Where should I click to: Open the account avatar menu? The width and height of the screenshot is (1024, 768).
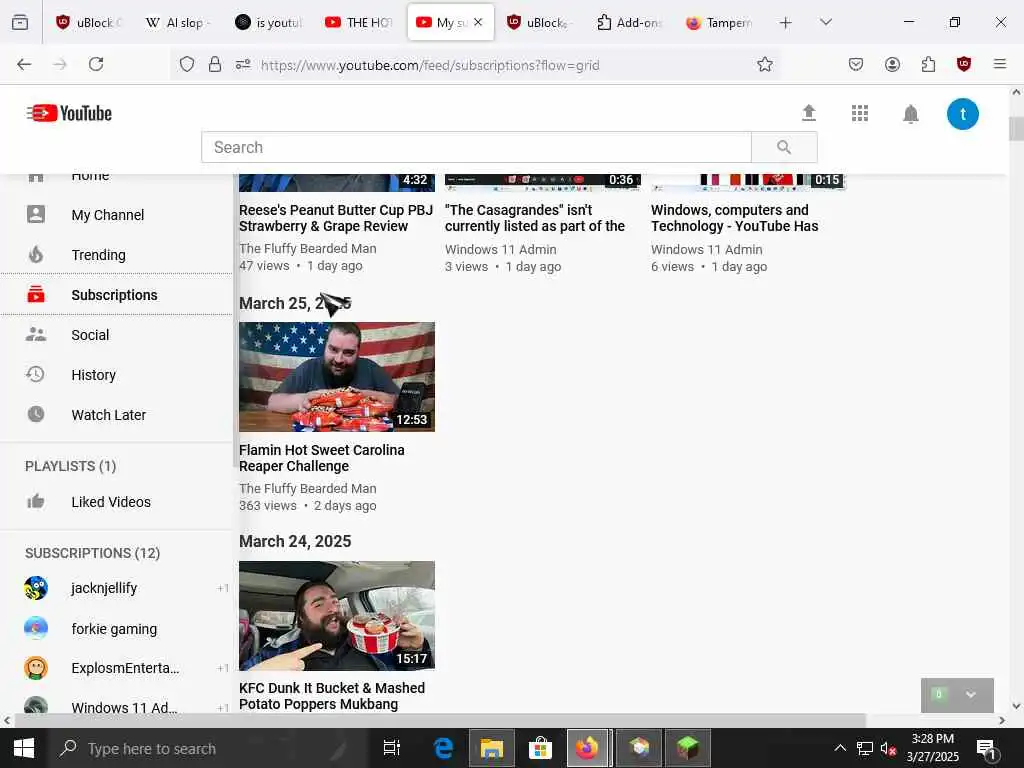pos(963,114)
